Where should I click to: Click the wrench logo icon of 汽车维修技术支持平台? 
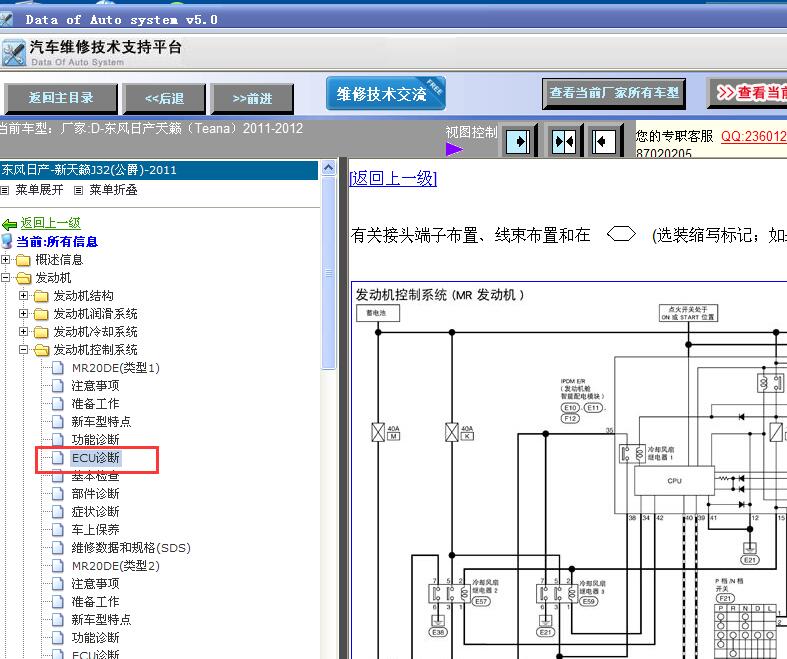[x=13, y=54]
